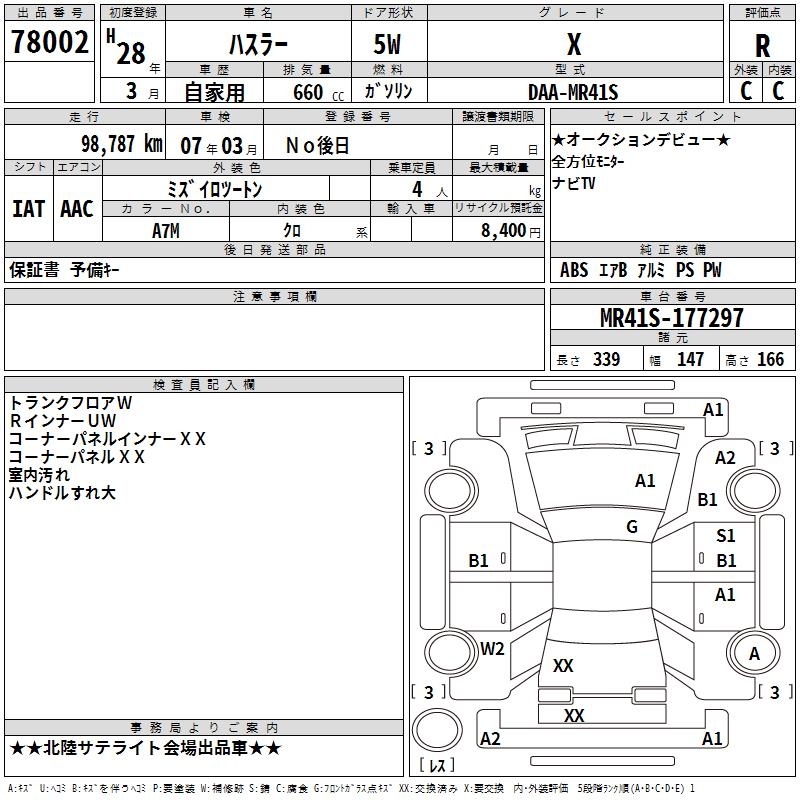
Task: Click the IAT shift value
Action: click(29, 209)
